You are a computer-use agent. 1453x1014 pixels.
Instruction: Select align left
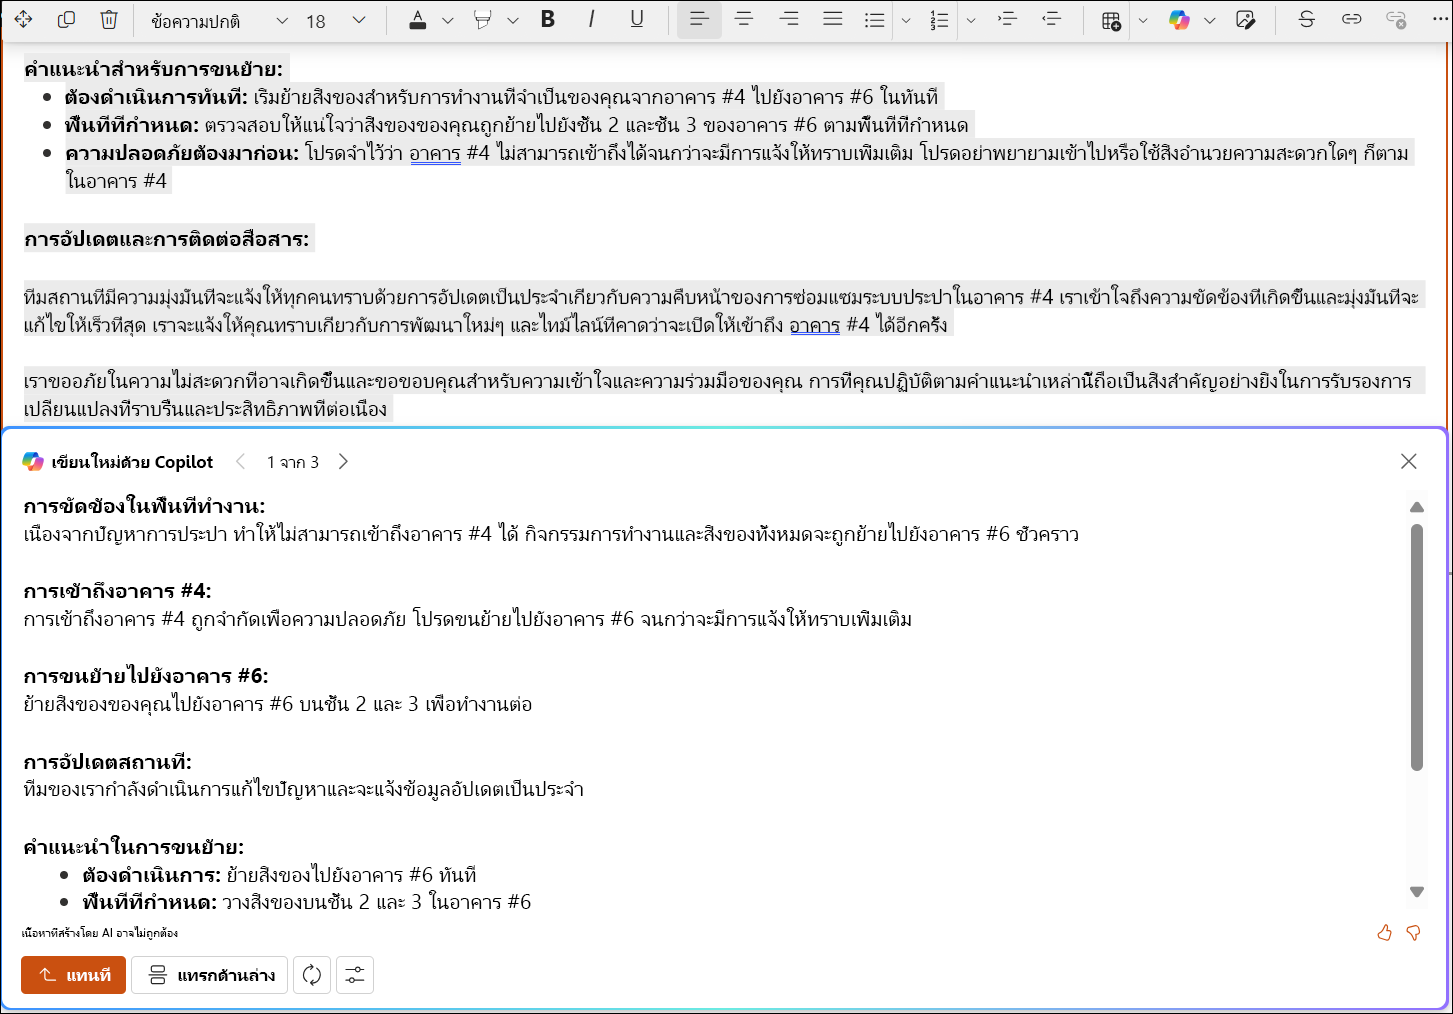(699, 19)
